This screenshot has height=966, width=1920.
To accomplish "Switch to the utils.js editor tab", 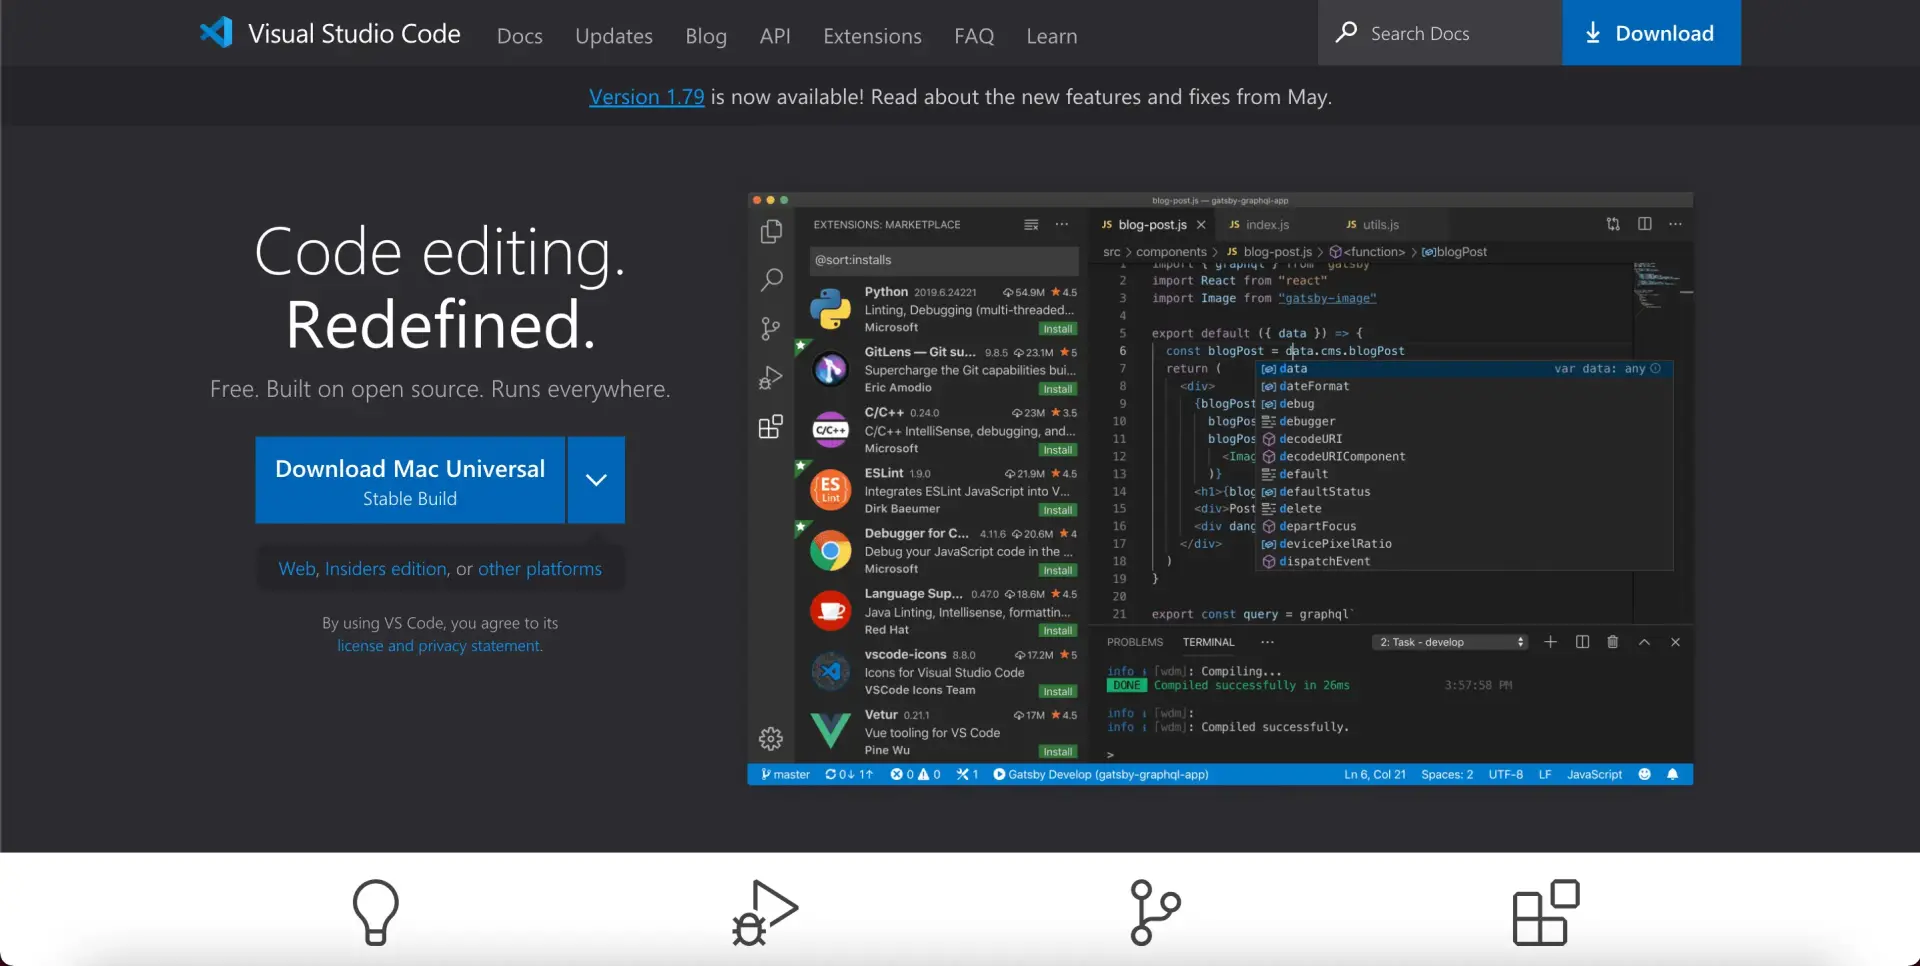I will 1372,225.
